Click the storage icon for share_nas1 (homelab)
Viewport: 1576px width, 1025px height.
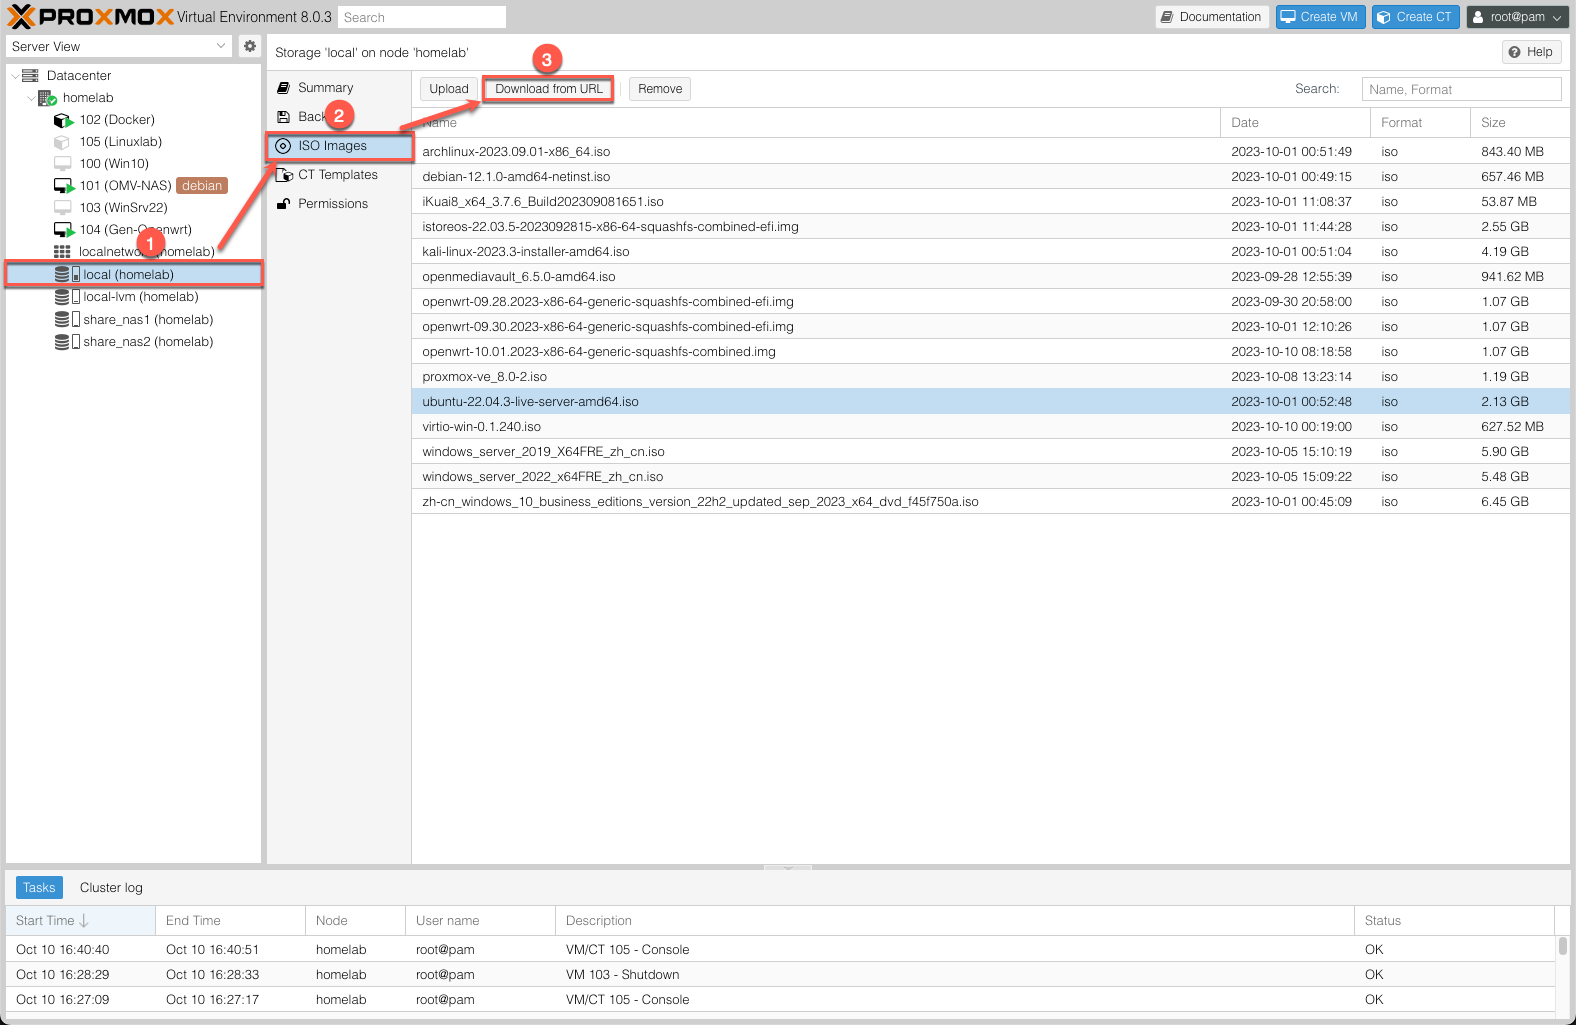(x=67, y=320)
